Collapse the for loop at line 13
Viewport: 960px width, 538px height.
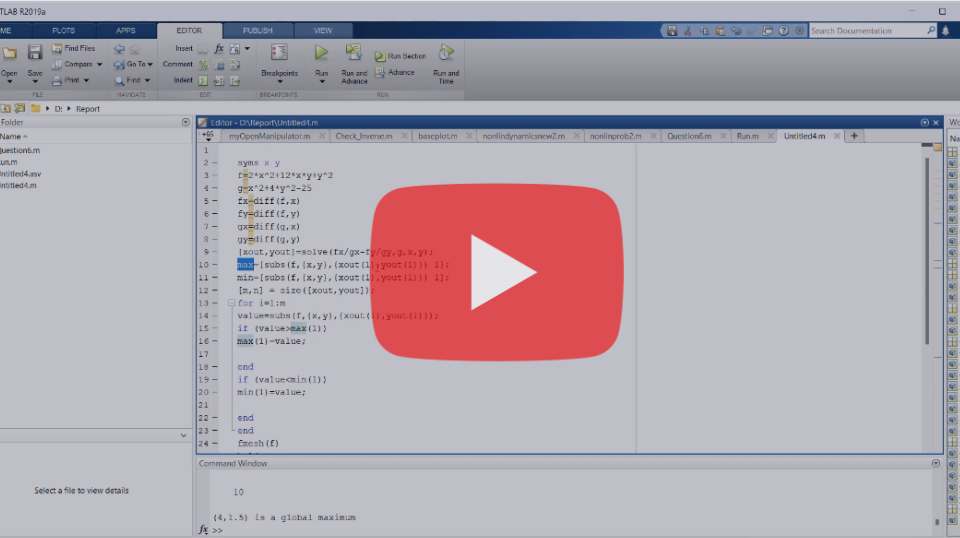pos(231,303)
